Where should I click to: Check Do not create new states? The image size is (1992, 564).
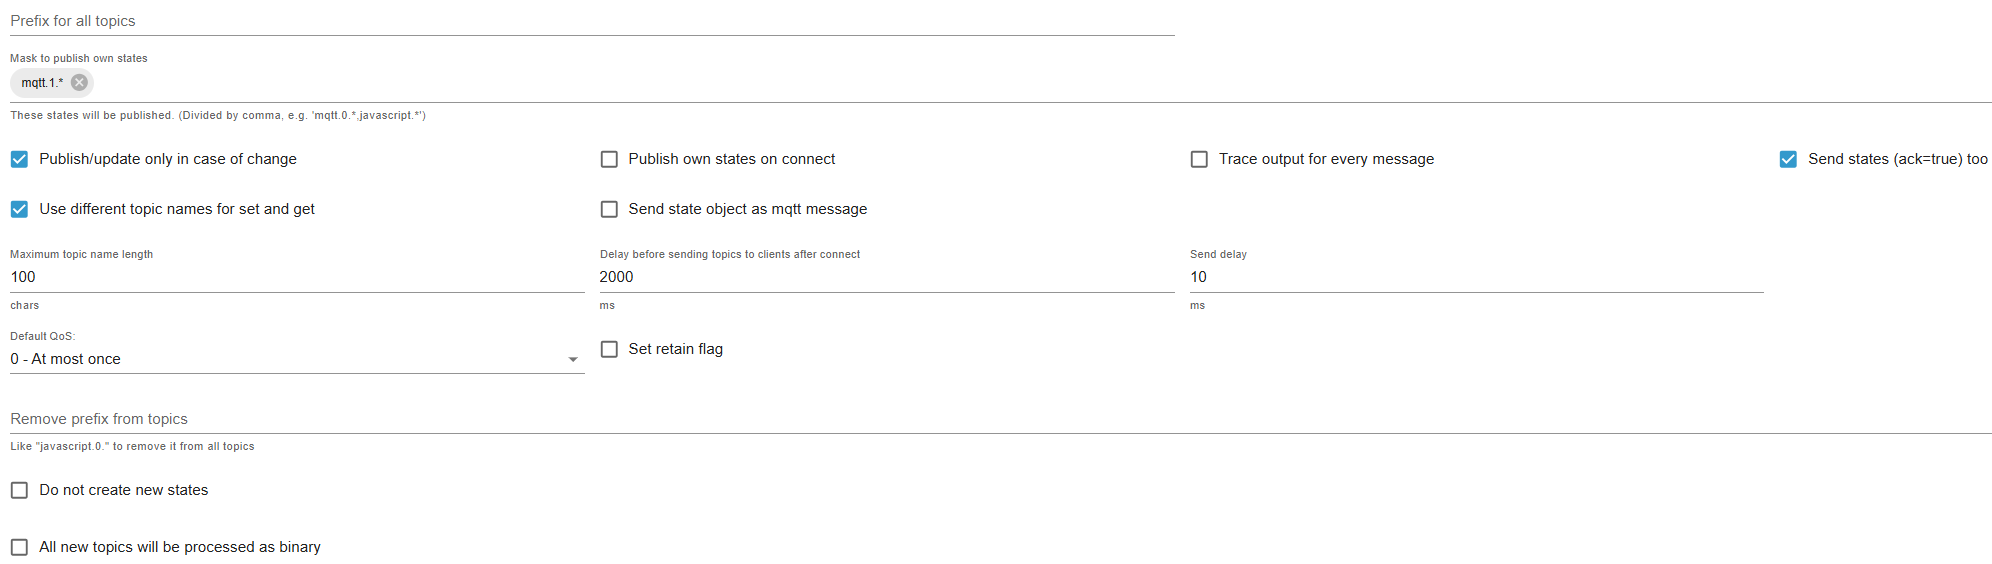19,490
